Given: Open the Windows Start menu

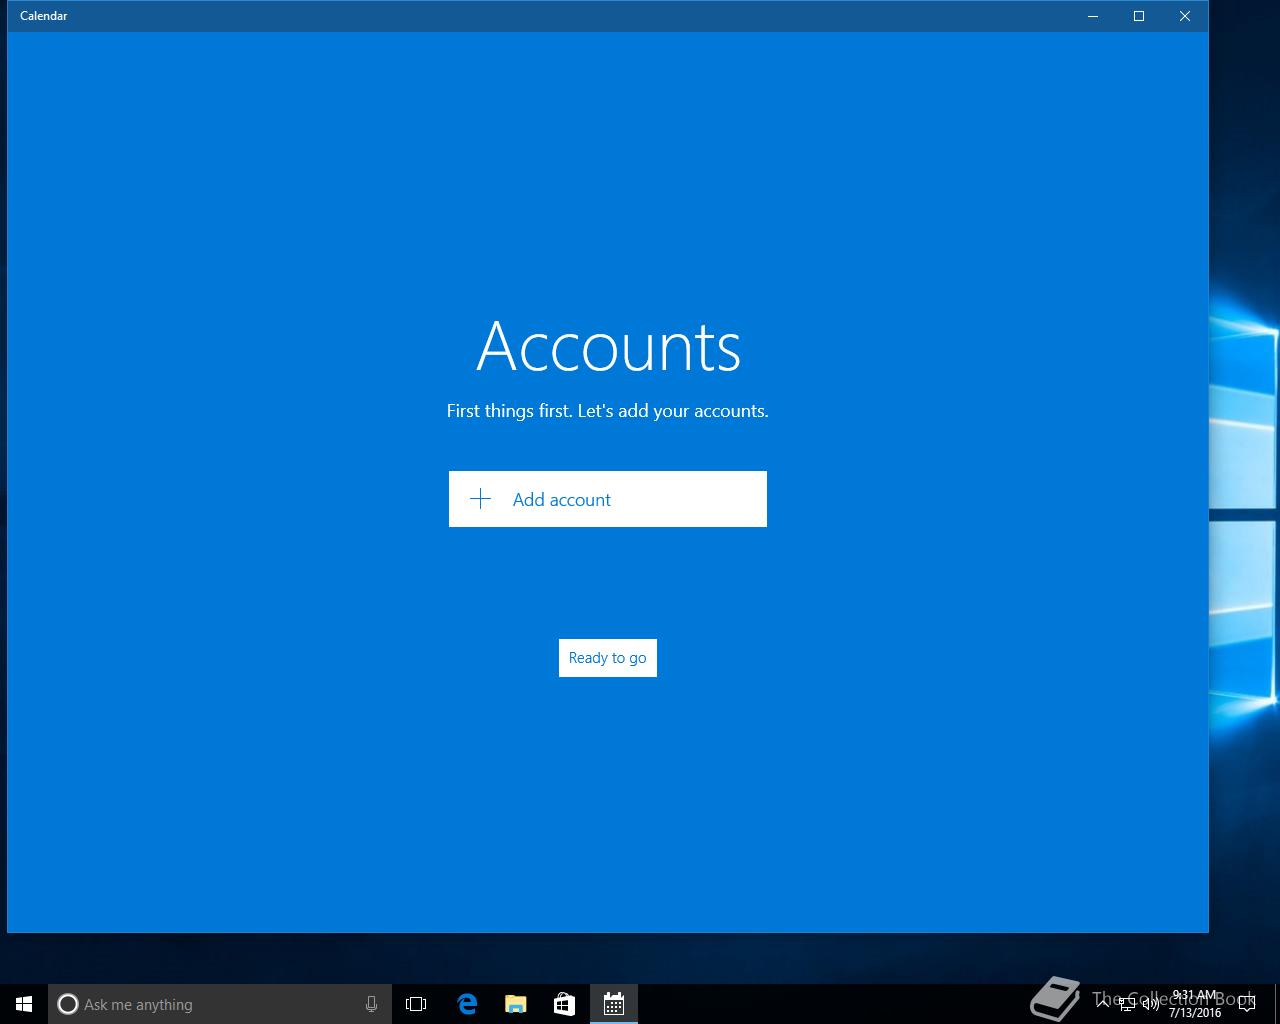Looking at the screenshot, I should tap(24, 1004).
